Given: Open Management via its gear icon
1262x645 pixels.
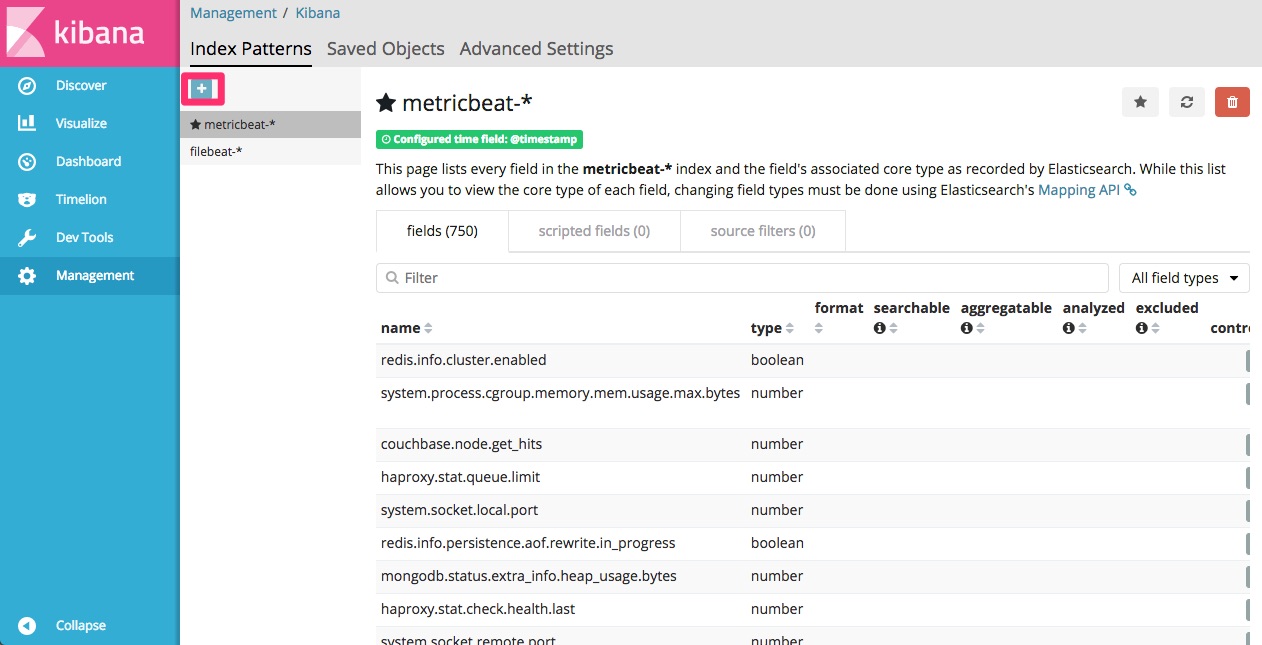Looking at the screenshot, I should pos(27,276).
